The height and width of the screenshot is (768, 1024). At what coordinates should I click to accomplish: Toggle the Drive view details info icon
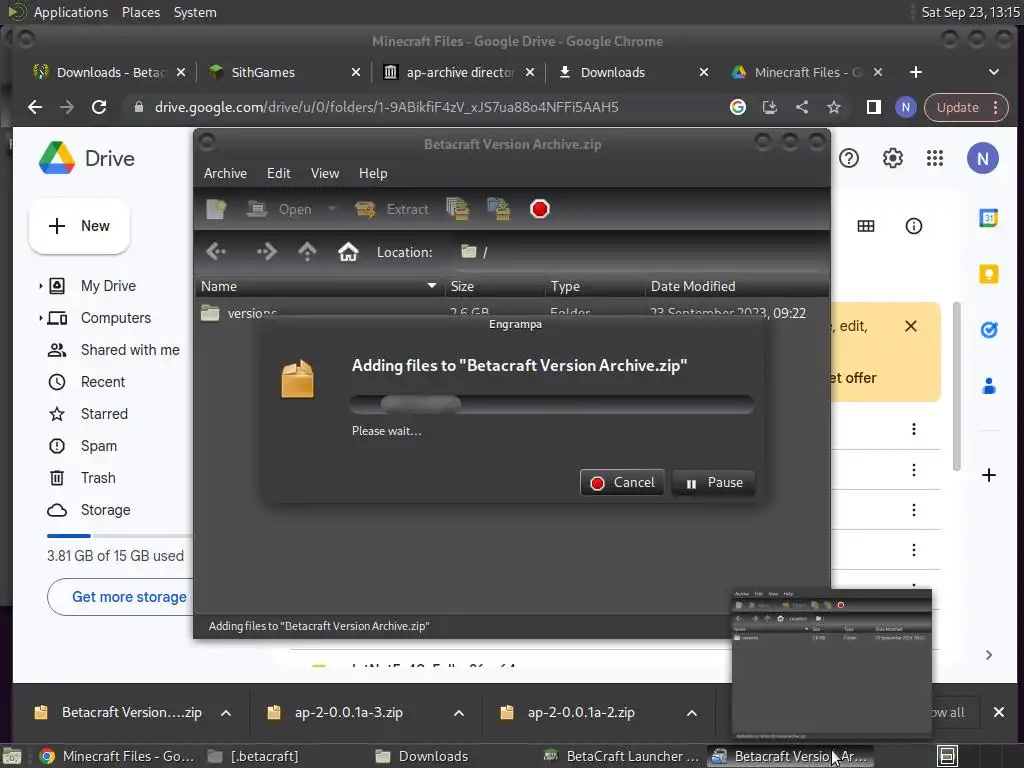pos(913,226)
